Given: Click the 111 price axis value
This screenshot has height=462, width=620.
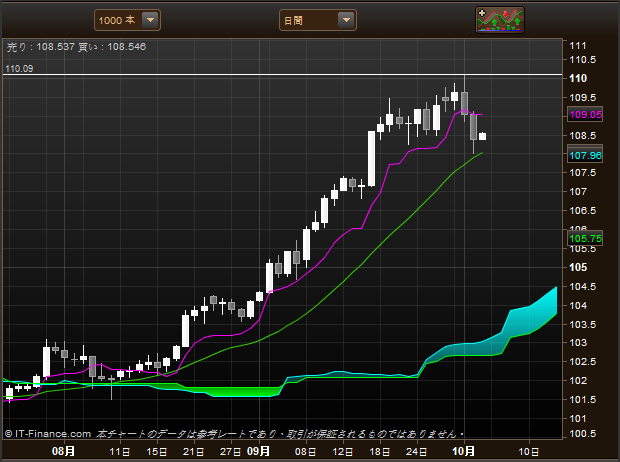Looking at the screenshot, I should click(x=578, y=46).
